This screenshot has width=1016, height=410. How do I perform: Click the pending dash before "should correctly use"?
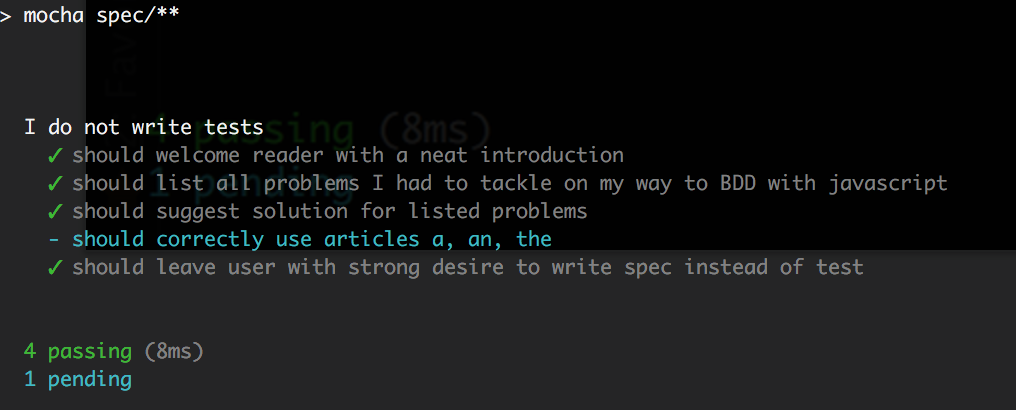tap(55, 240)
